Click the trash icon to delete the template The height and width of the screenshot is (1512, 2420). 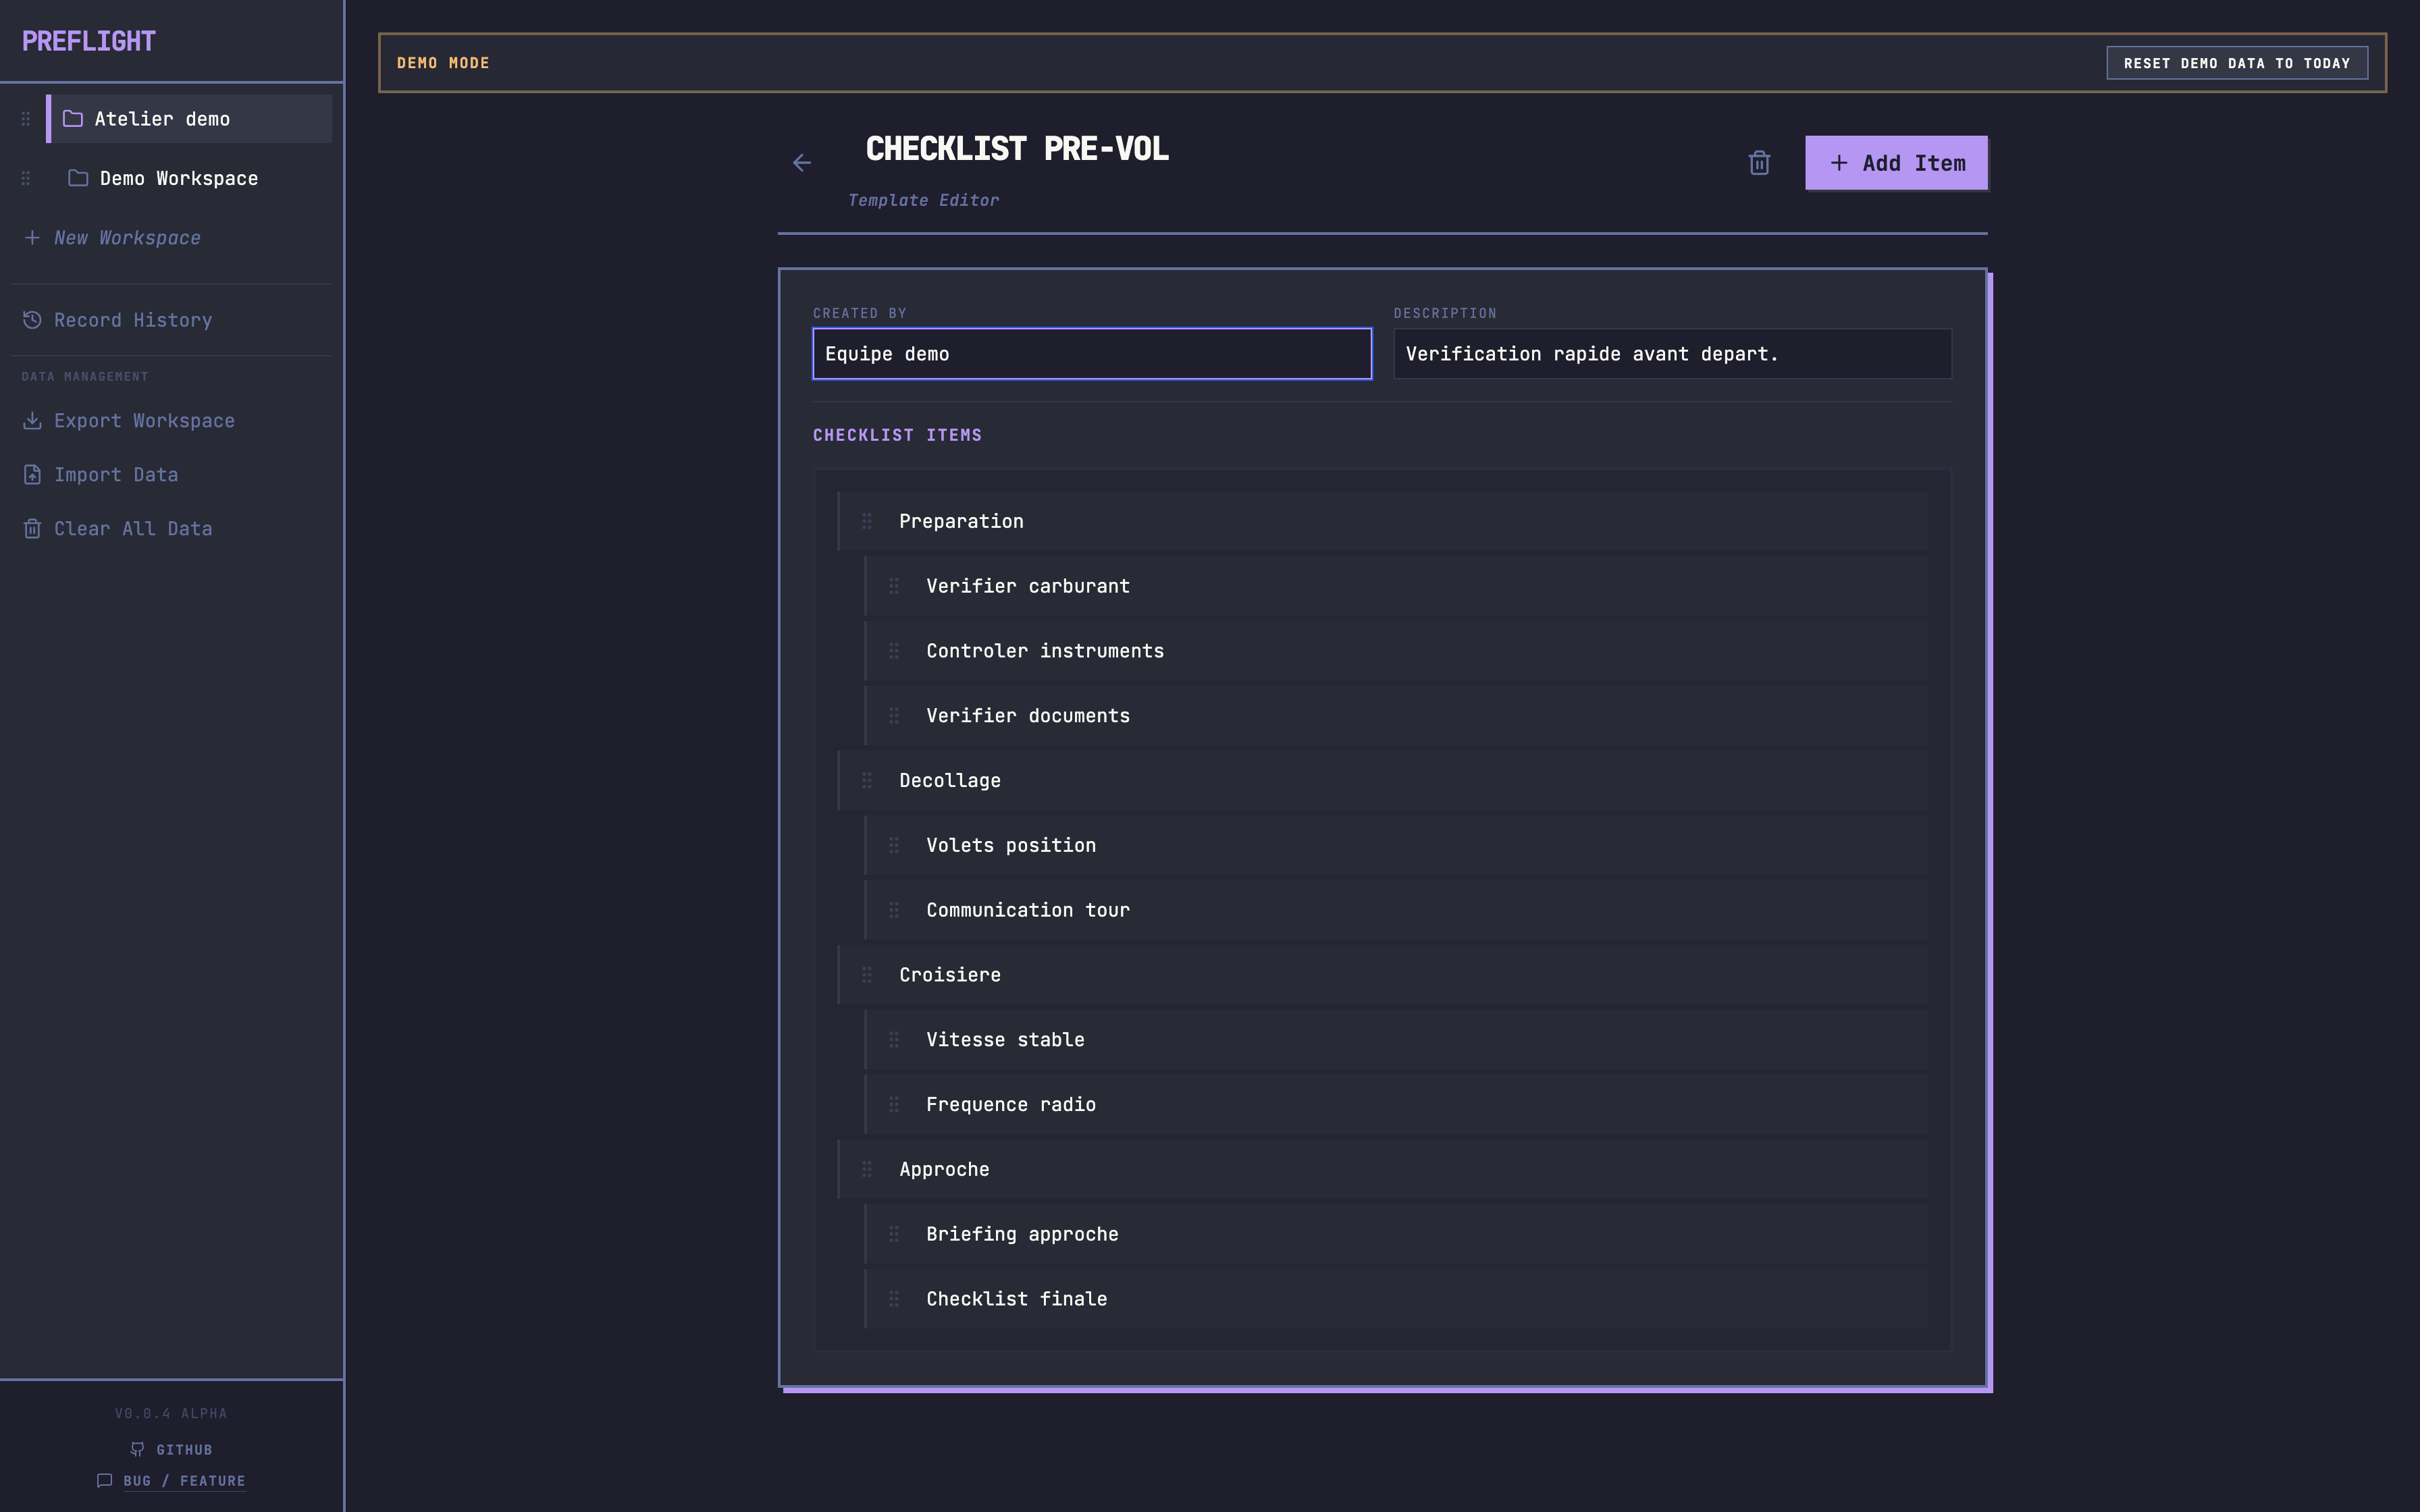point(1759,163)
